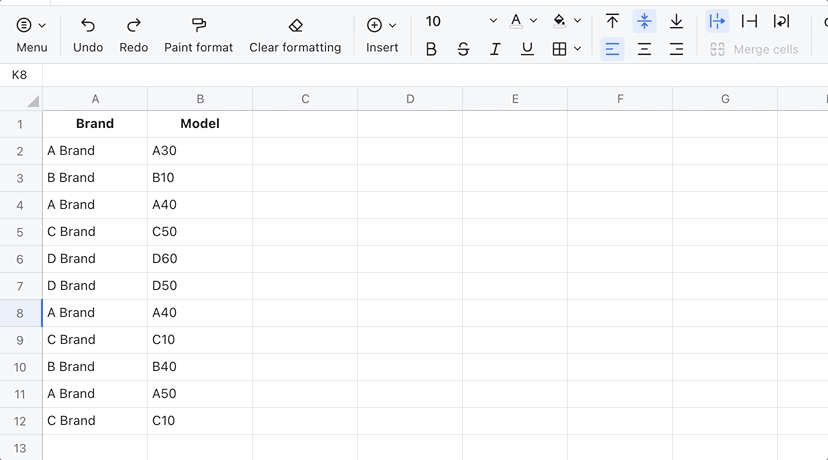Click the Clear formatting eraser

pyautogui.click(x=295, y=25)
